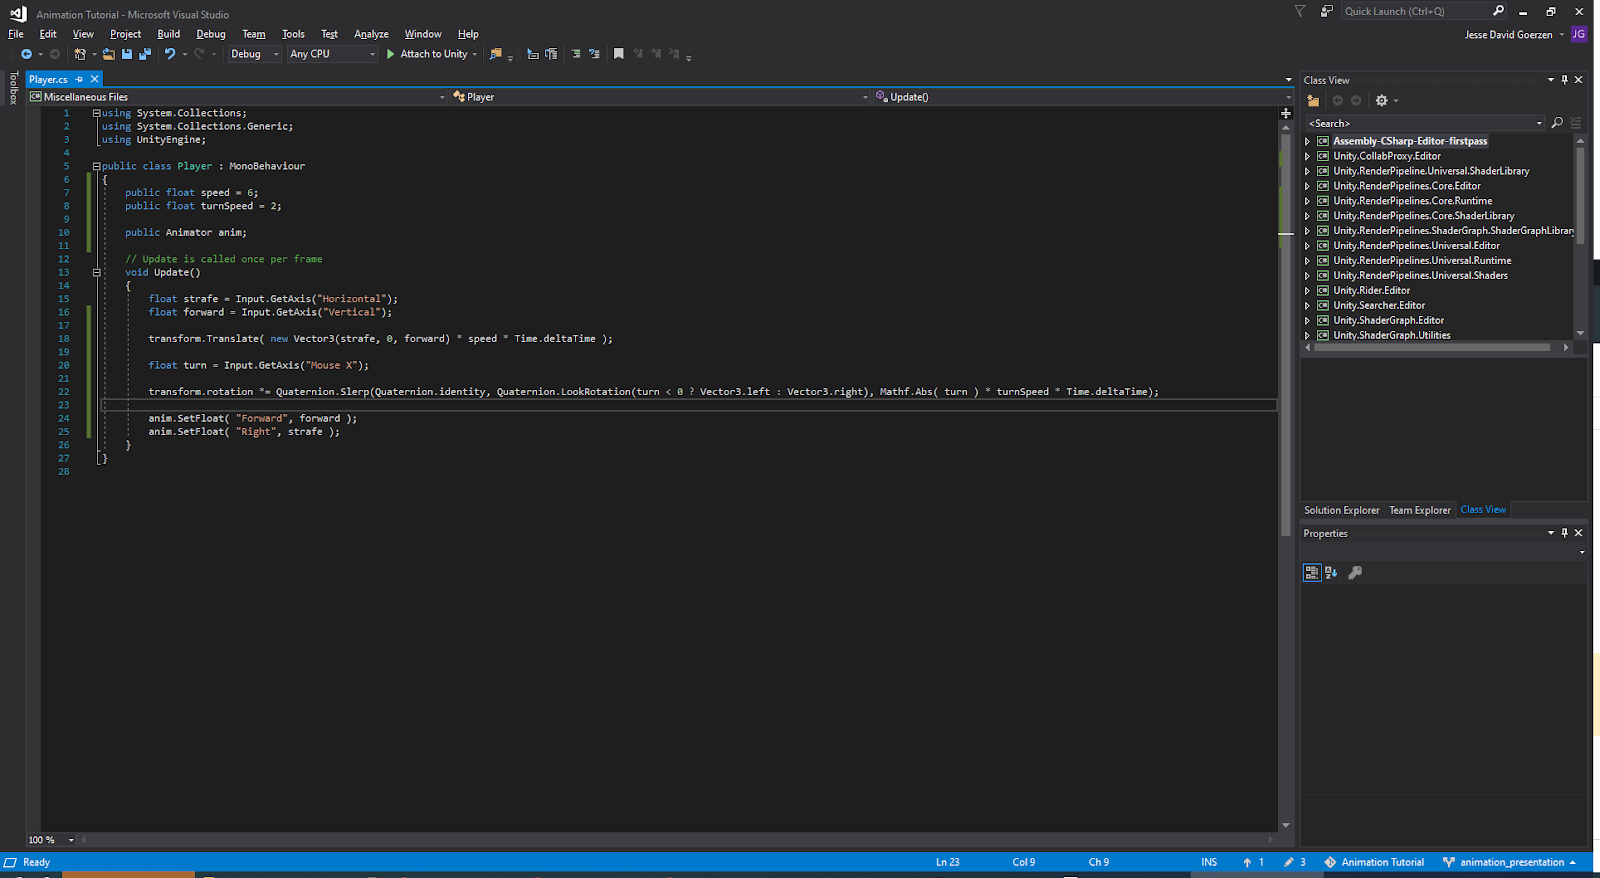Toggle a bookmark with the bookmark icon
The height and width of the screenshot is (878, 1600).
[619, 54]
